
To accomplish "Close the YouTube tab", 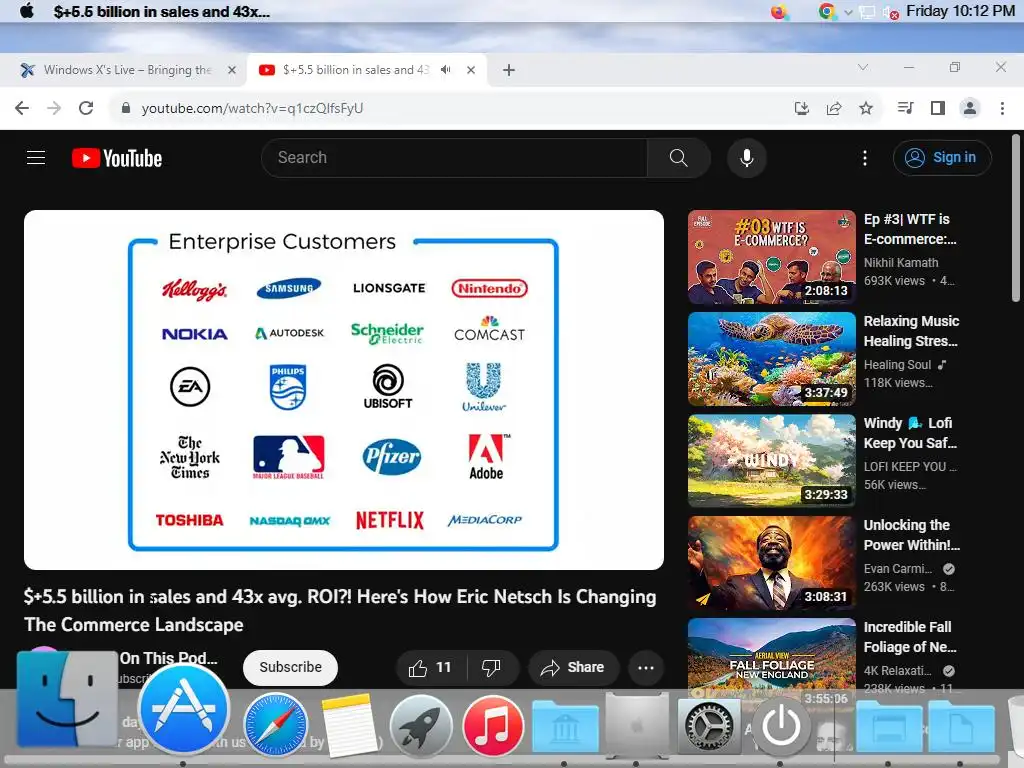I will click(471, 70).
